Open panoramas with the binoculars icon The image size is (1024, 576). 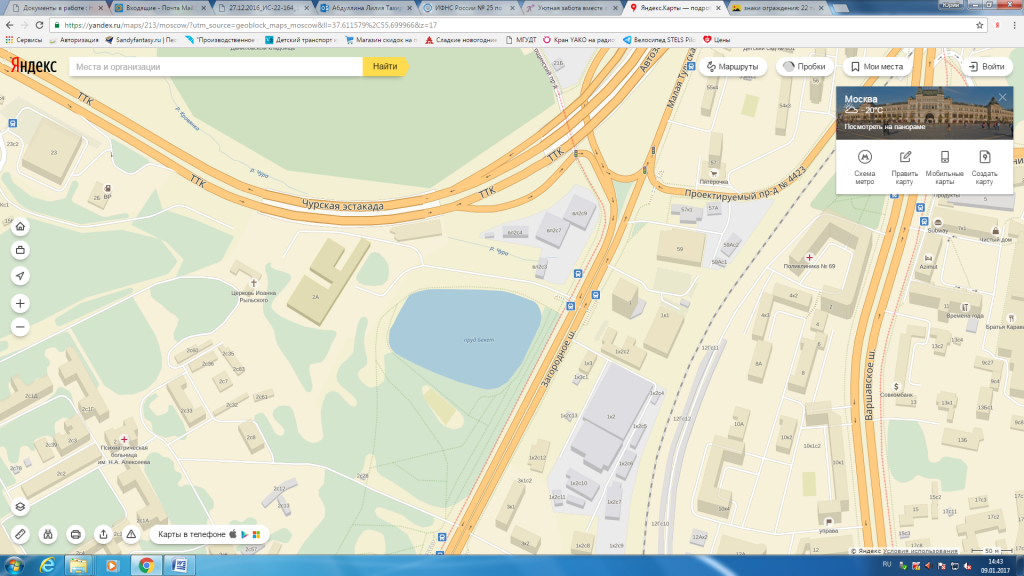coord(48,534)
